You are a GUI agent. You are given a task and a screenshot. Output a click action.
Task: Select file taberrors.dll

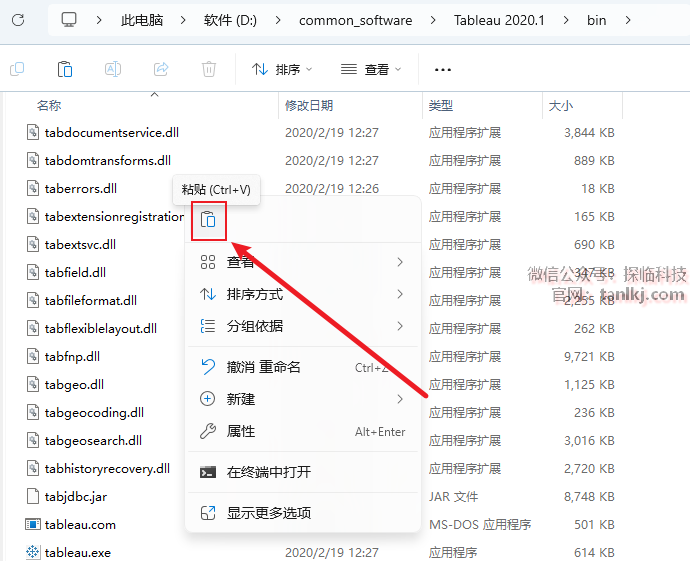pos(81,188)
